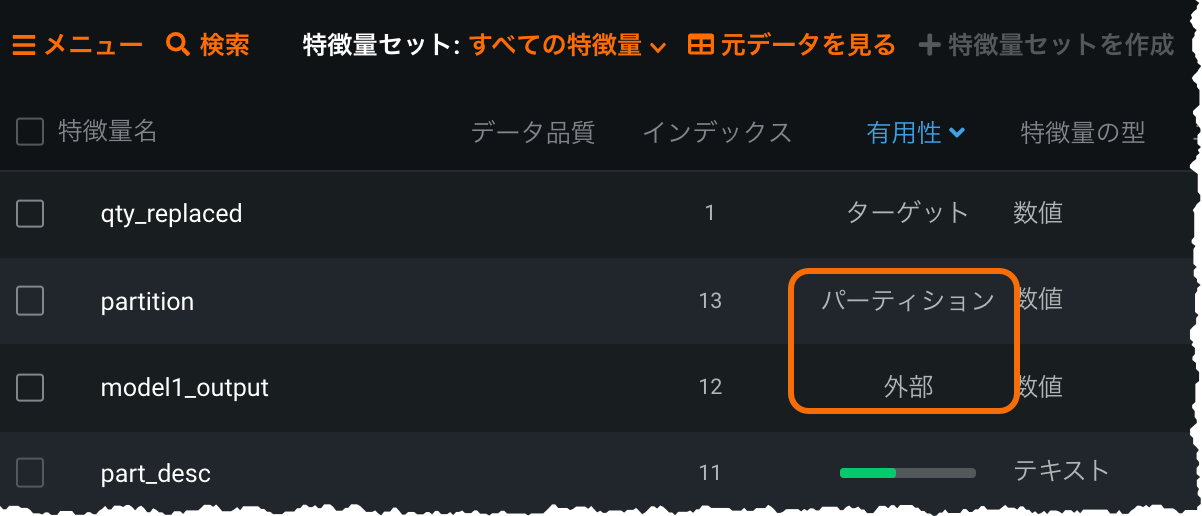1202x516 pixels.
Task: Click the table icon beside 元データを見る
Action: (x=701, y=45)
